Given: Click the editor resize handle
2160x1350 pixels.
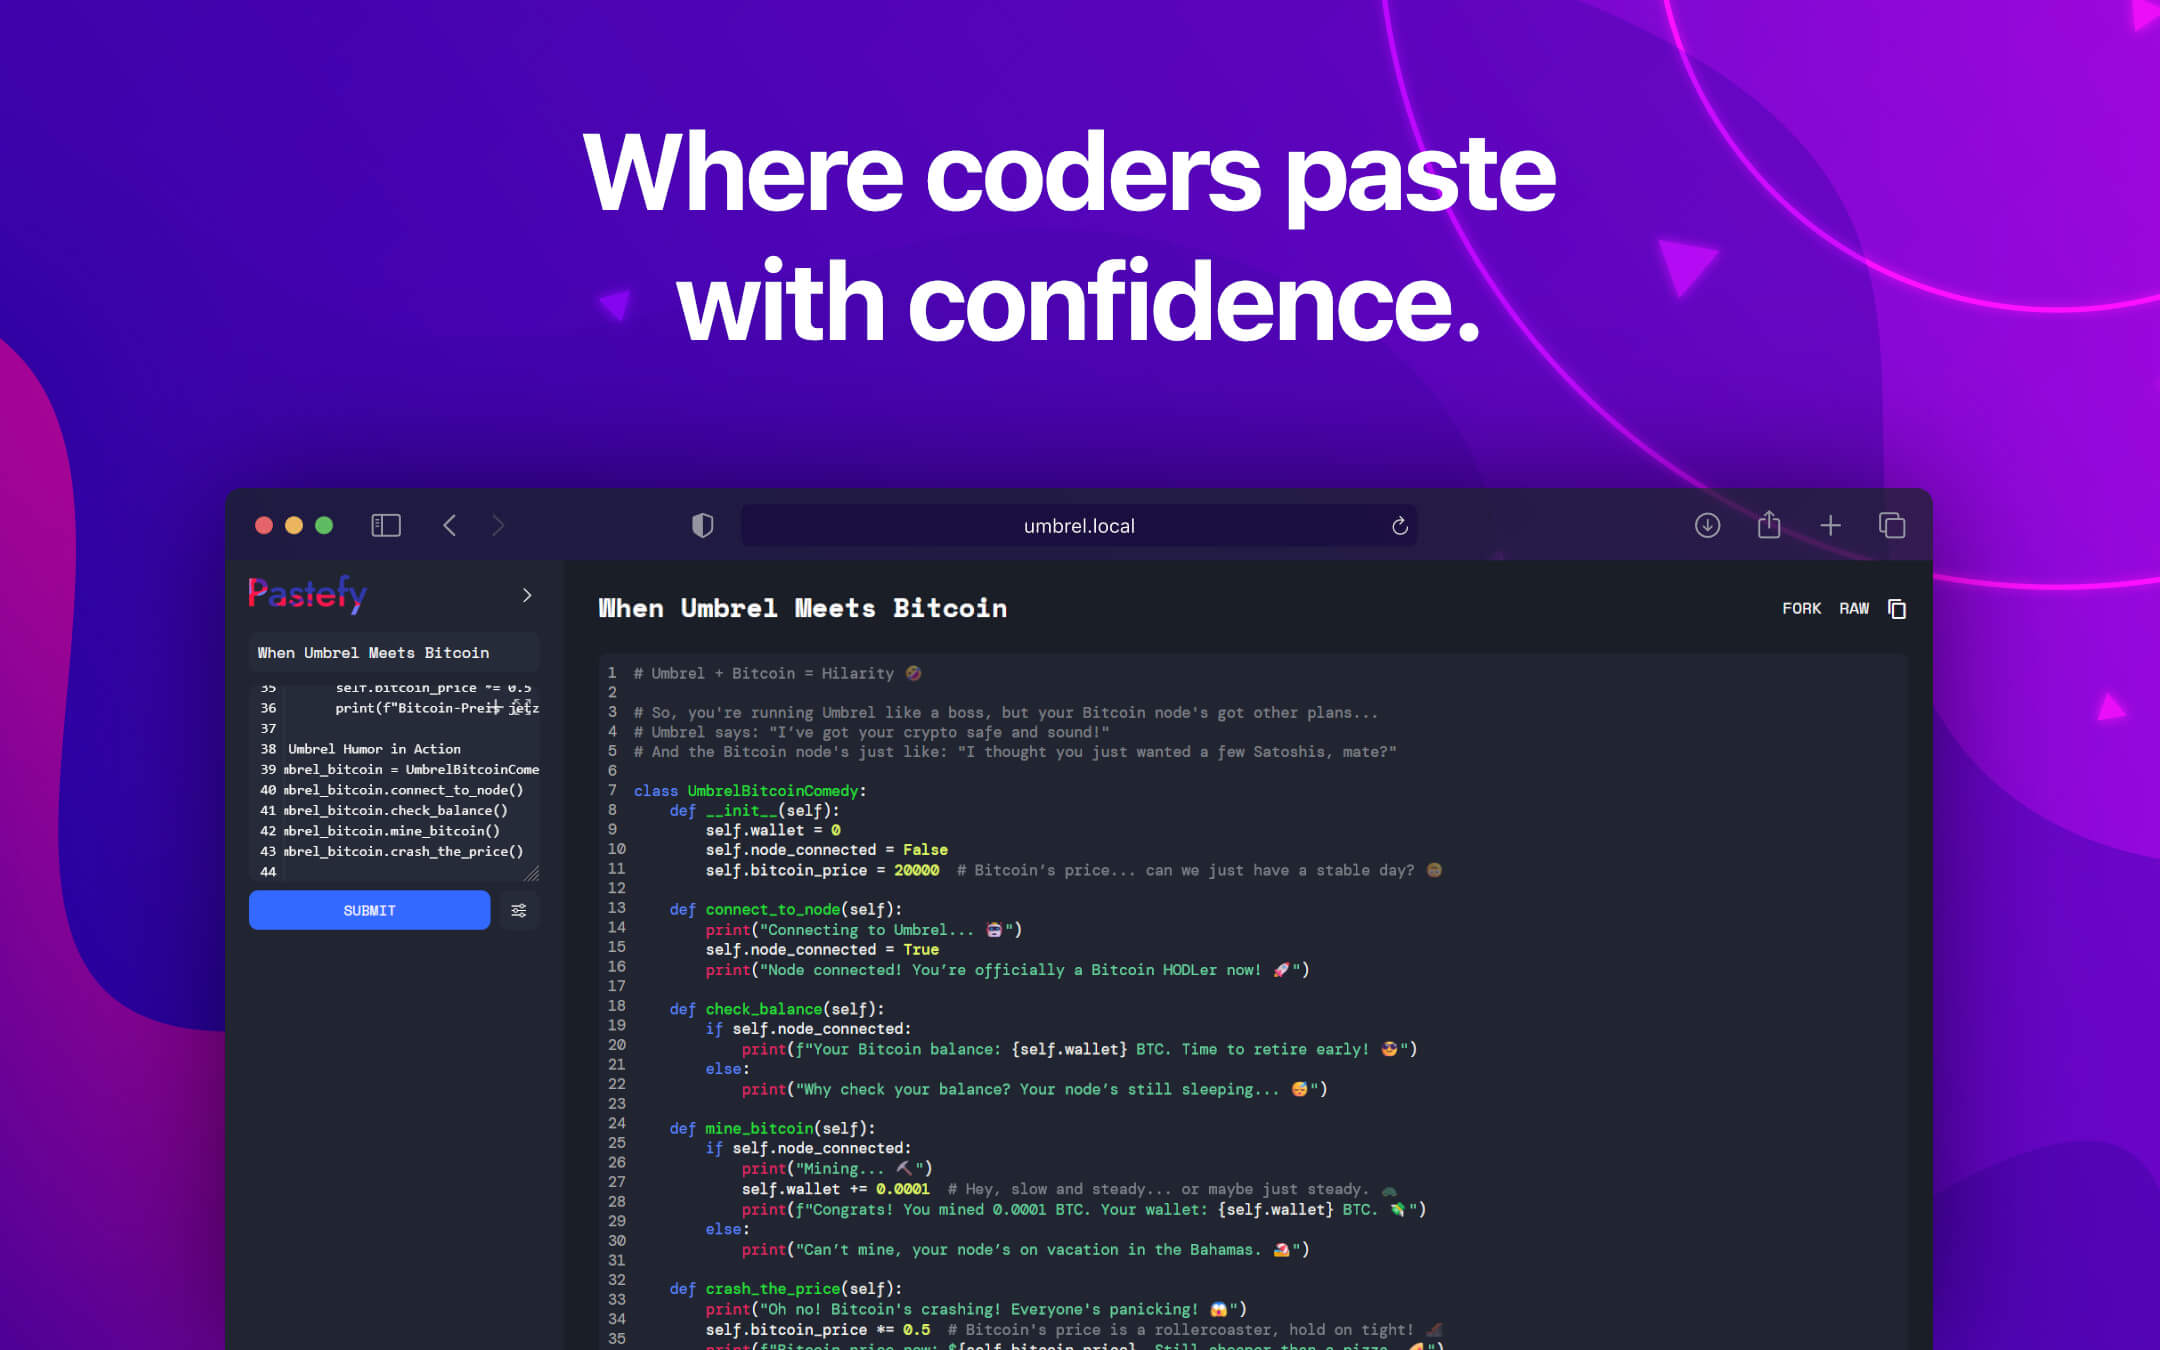Looking at the screenshot, I should 533,872.
